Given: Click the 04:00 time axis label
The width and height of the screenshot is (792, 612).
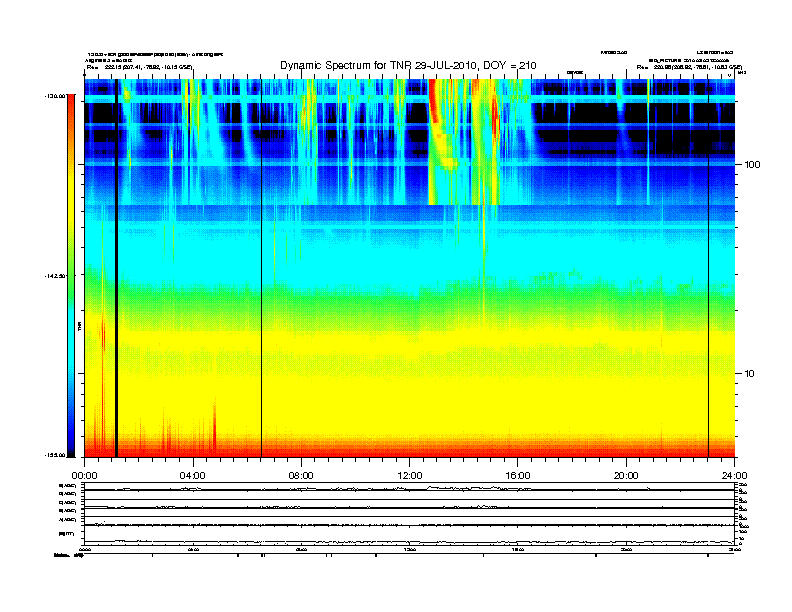Looking at the screenshot, I should [193, 476].
